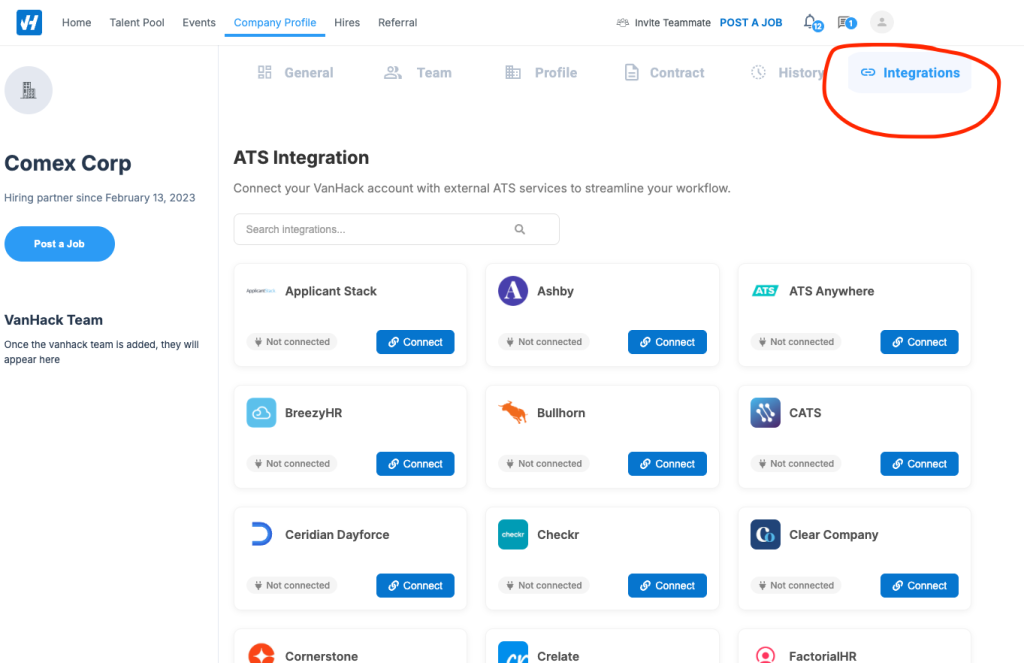Viewport: 1024px width, 663px height.
Task: Open the Ashby integration icon
Action: click(x=513, y=290)
